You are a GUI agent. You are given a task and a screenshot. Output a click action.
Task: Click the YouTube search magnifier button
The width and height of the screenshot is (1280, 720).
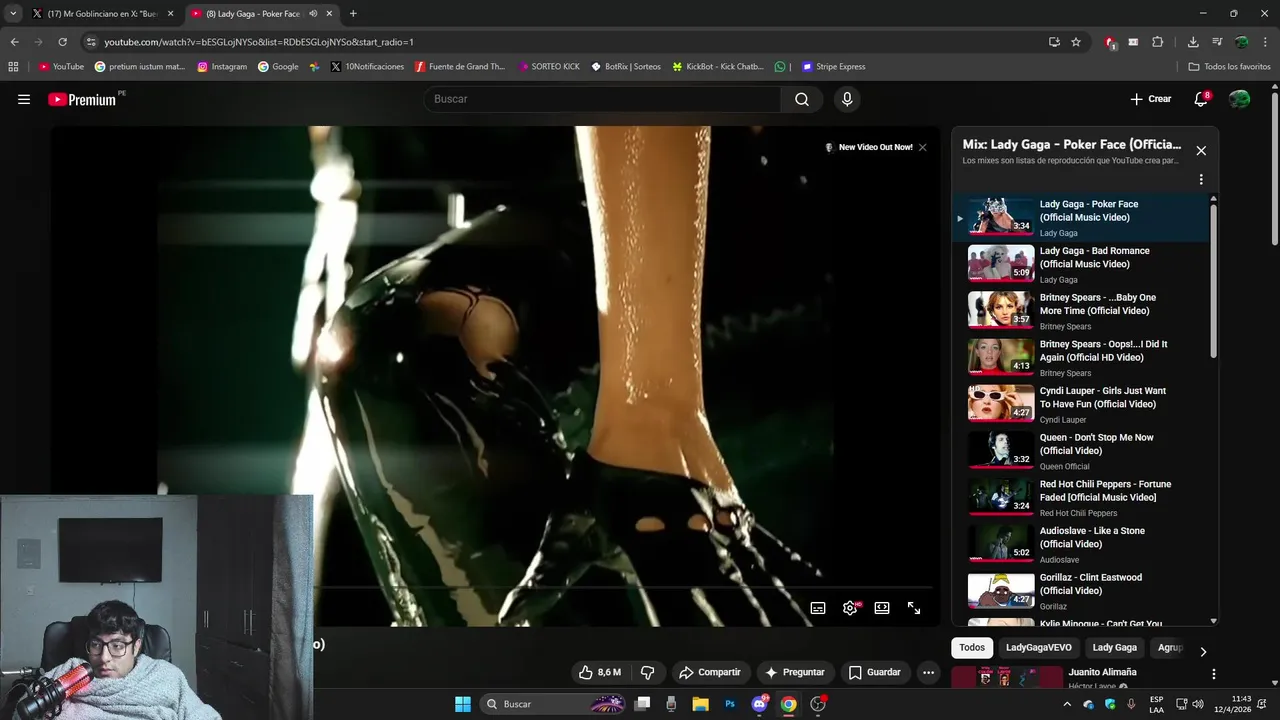[802, 99]
